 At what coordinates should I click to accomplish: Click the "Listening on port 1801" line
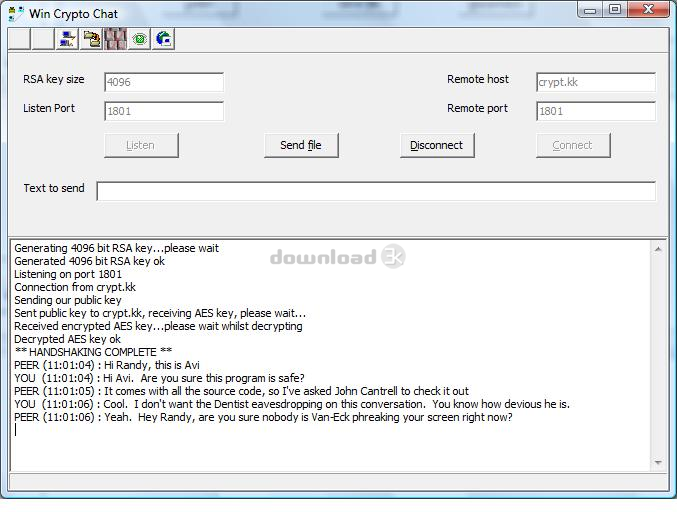pyautogui.click(x=68, y=274)
